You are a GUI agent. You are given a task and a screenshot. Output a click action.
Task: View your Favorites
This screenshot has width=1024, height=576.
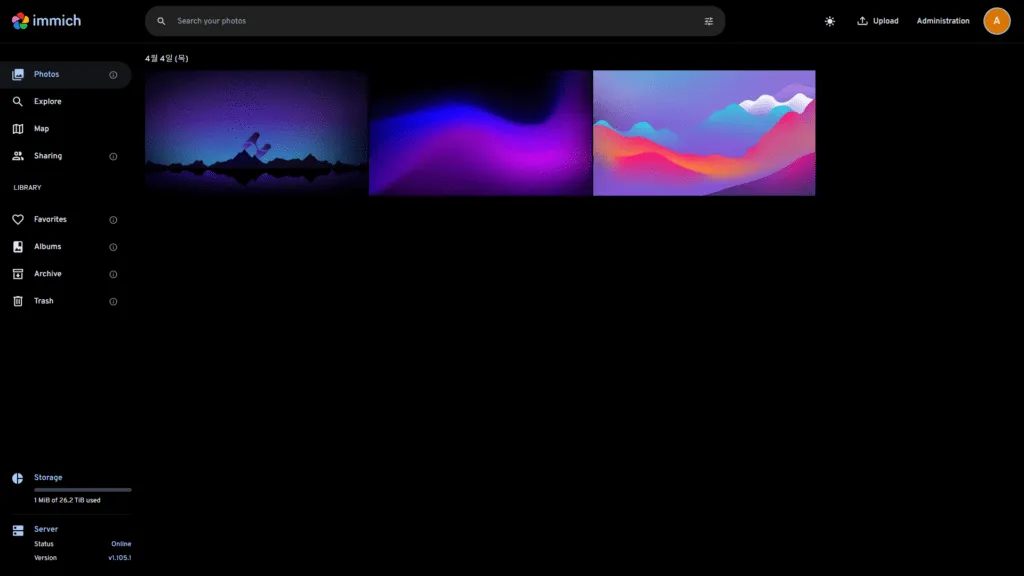tap(50, 219)
